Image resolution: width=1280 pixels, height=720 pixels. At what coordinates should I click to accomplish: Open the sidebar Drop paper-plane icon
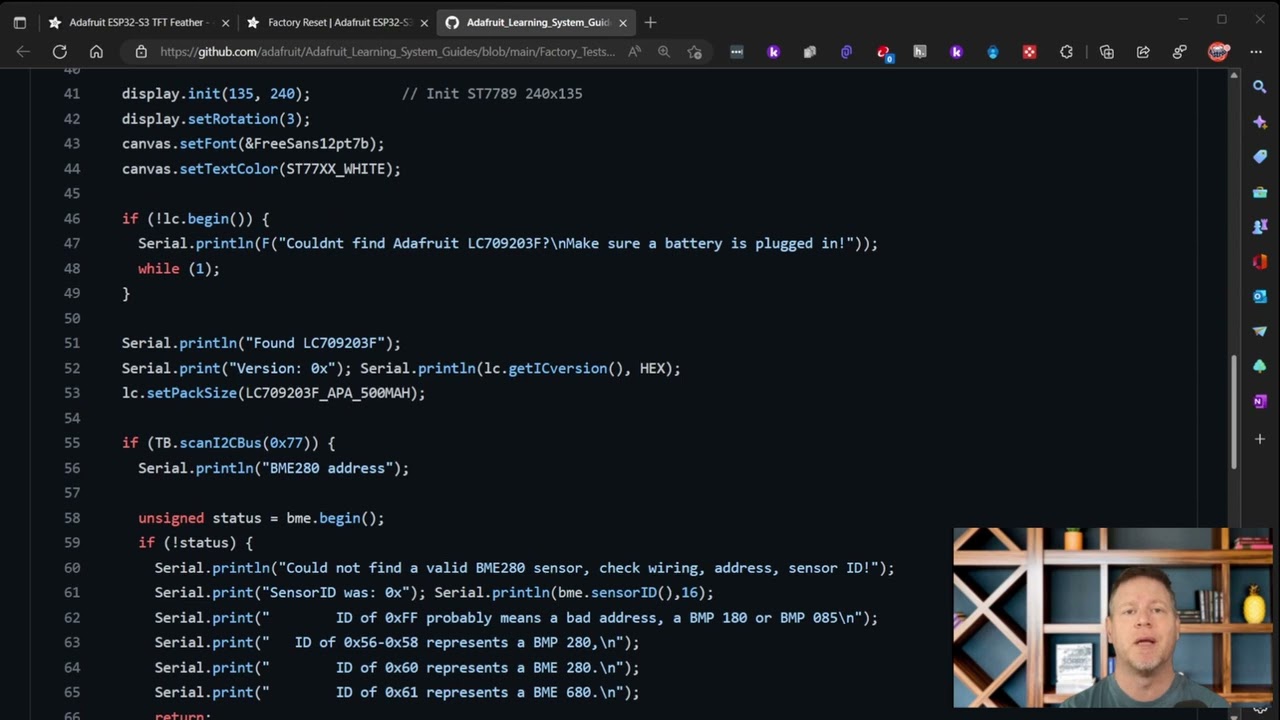click(1260, 331)
